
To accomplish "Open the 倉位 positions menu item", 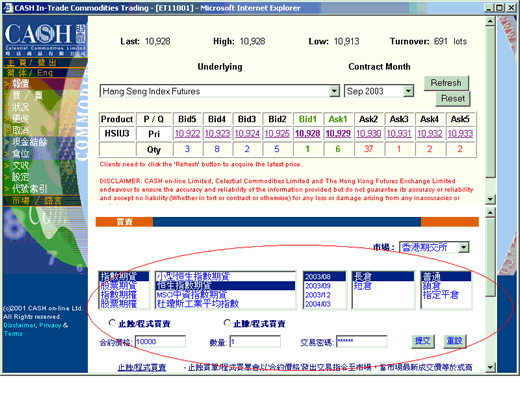I will click(x=21, y=154).
